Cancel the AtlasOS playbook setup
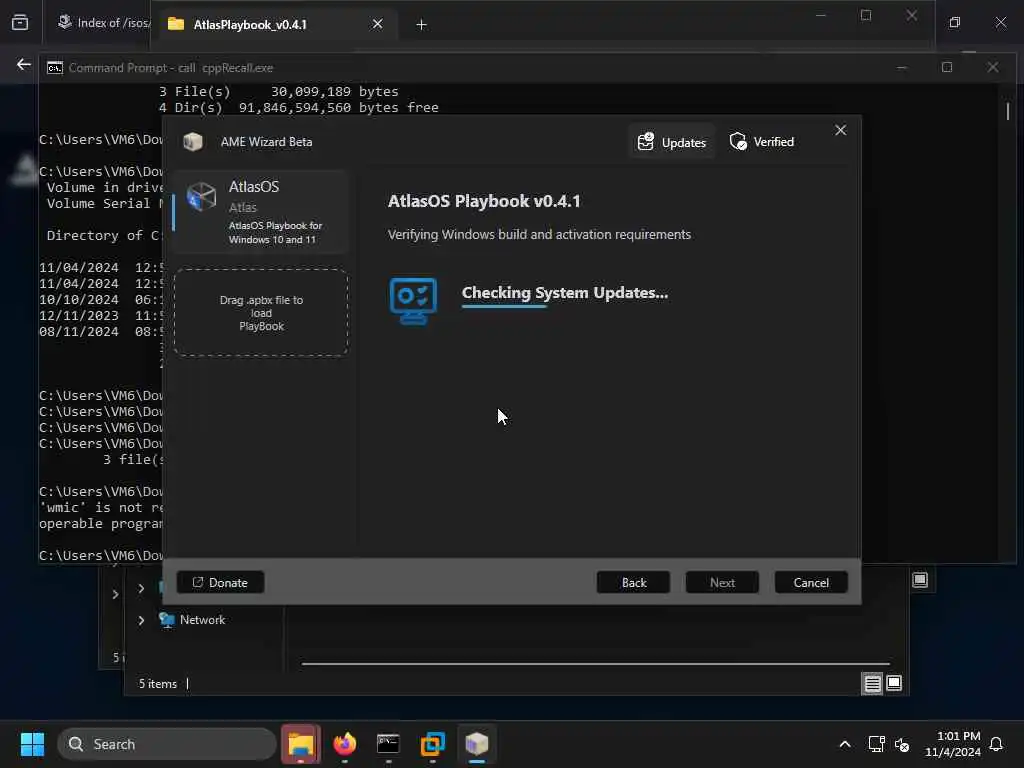The image size is (1024, 768). tap(811, 582)
